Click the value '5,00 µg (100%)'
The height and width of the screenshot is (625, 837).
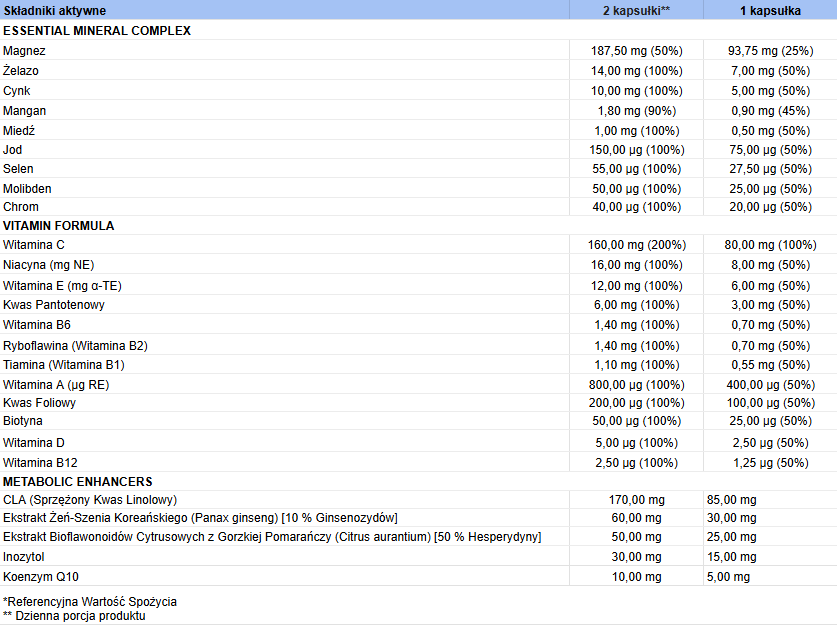(636, 443)
